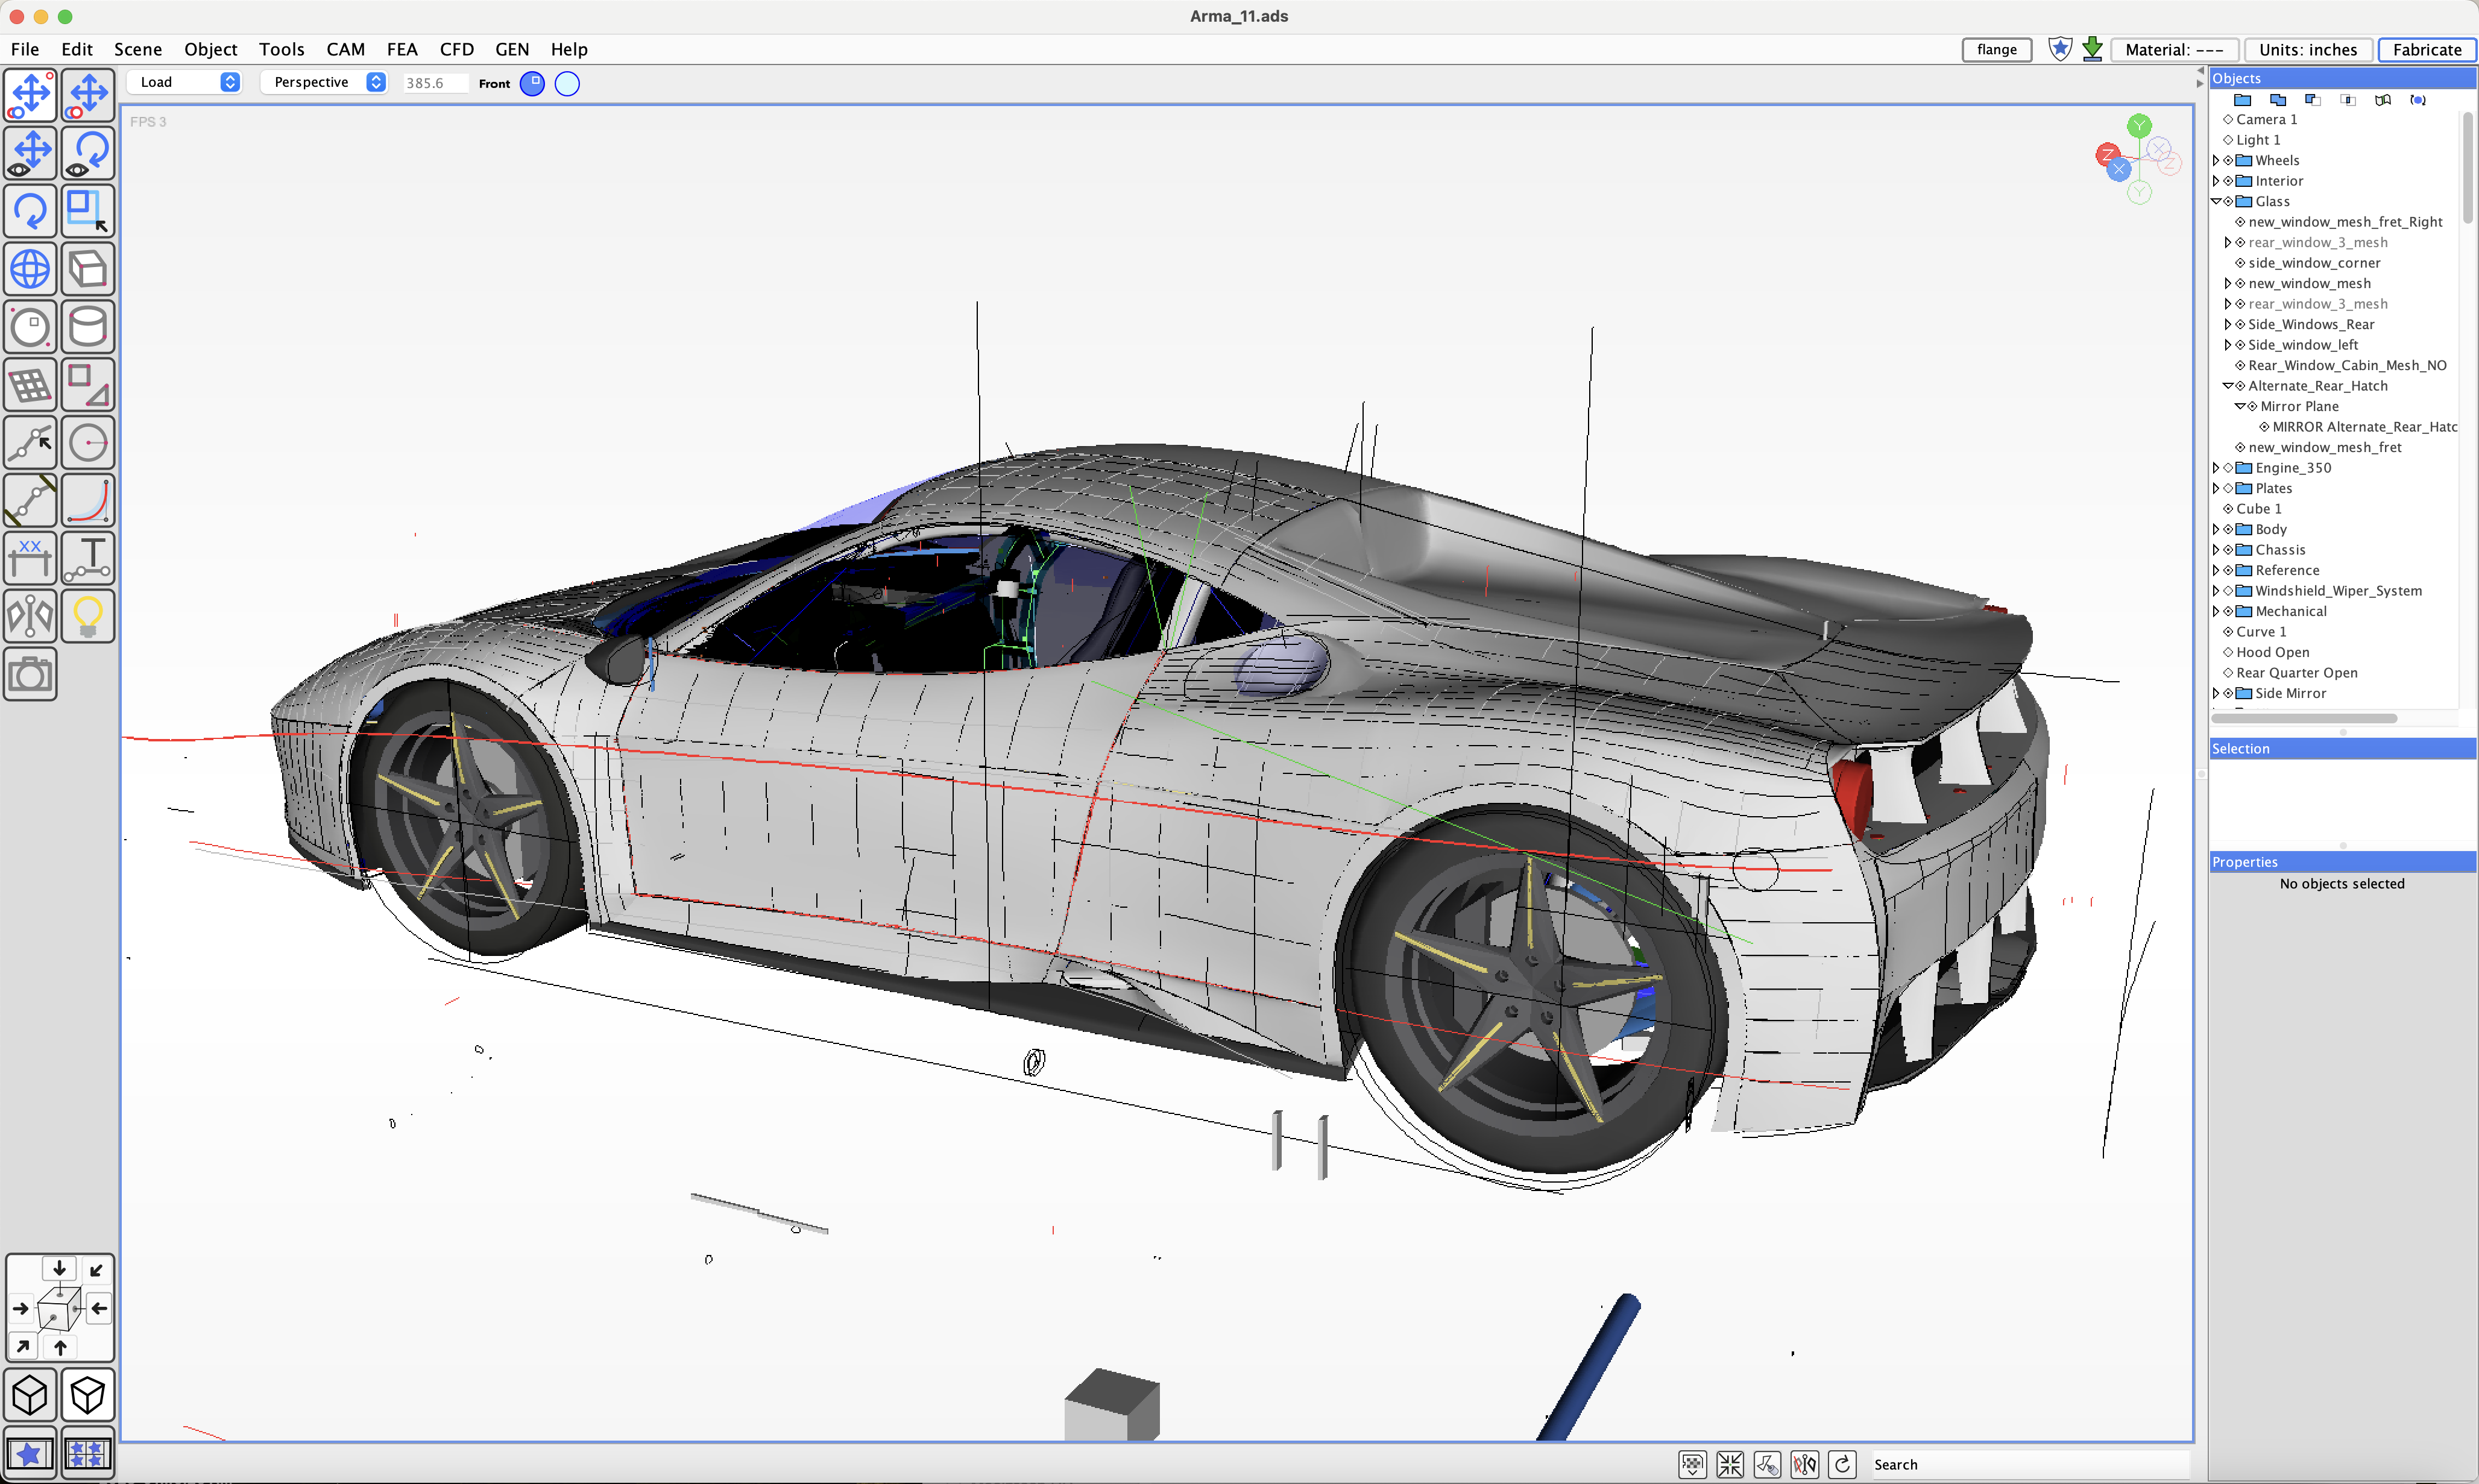This screenshot has height=1484, width=2479.
Task: Click the refresh icon in the bottom bar
Action: [1843, 1464]
